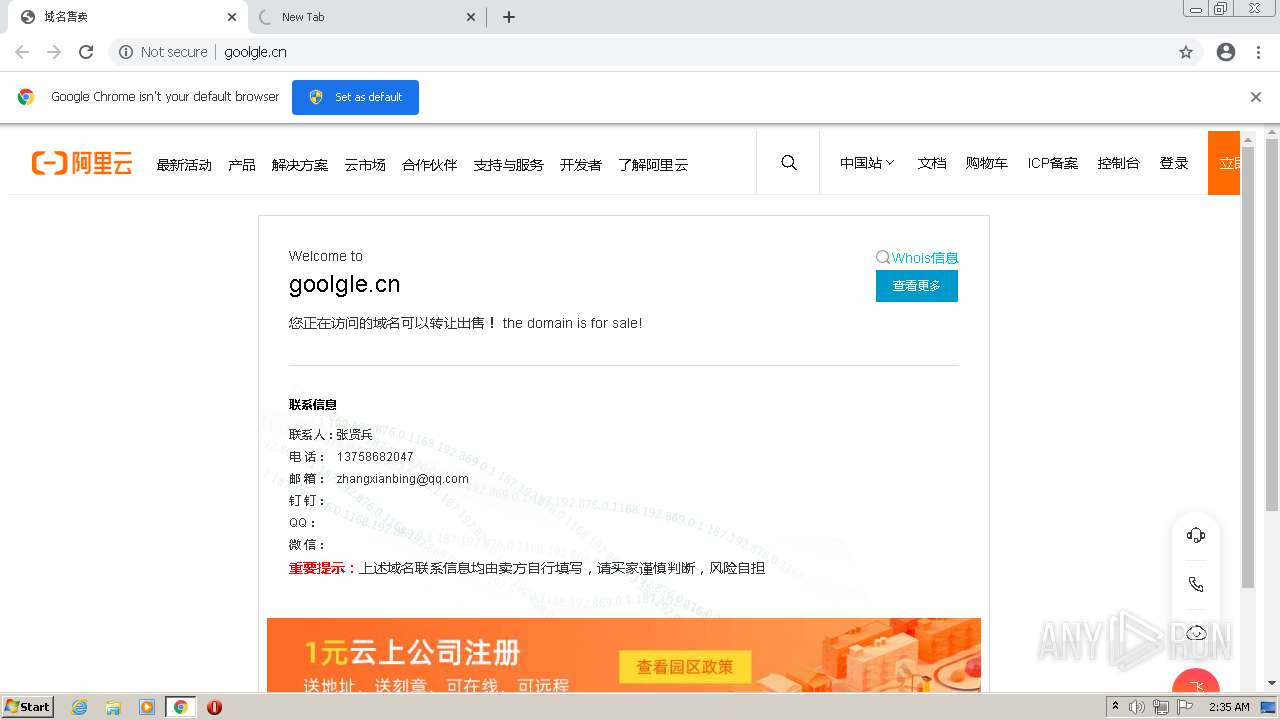Screen dimensions: 1280x720
Task: Click the network tray icon
Action: 1161,707
